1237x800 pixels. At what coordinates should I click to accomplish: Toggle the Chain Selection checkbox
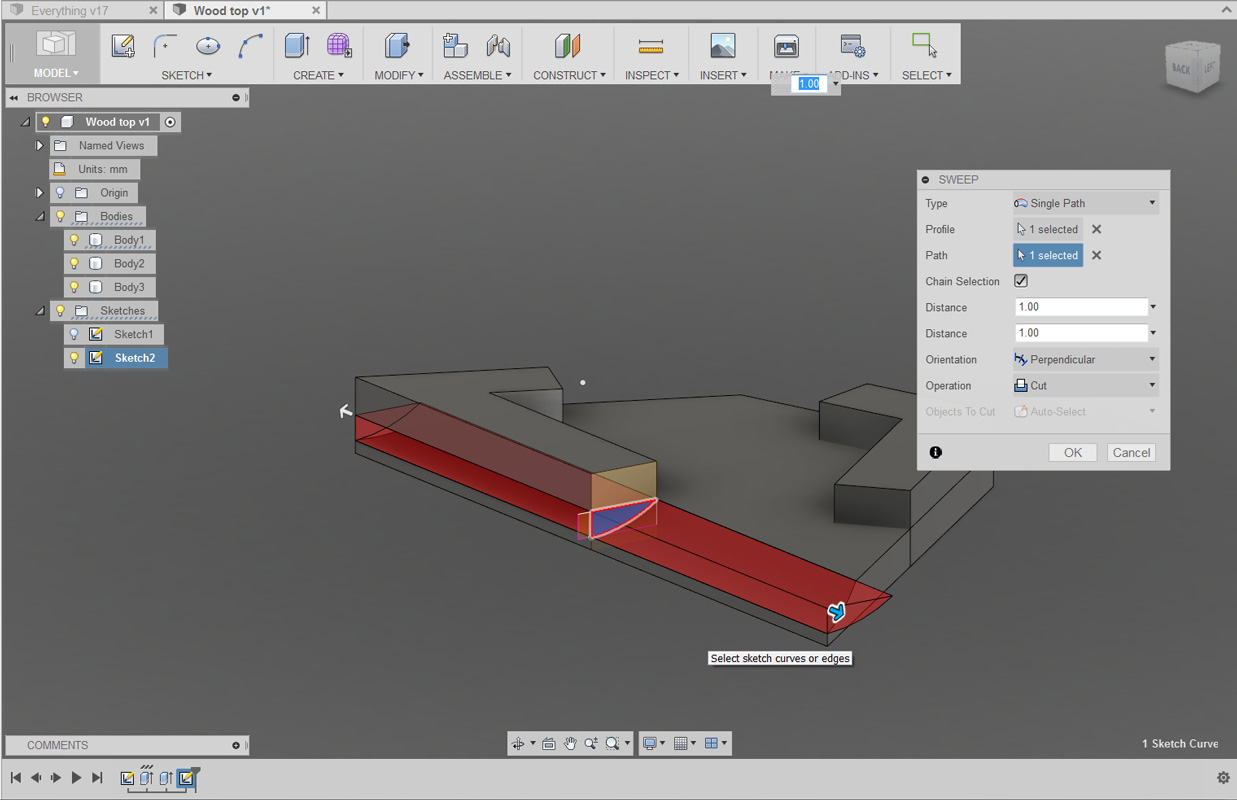pos(1021,281)
